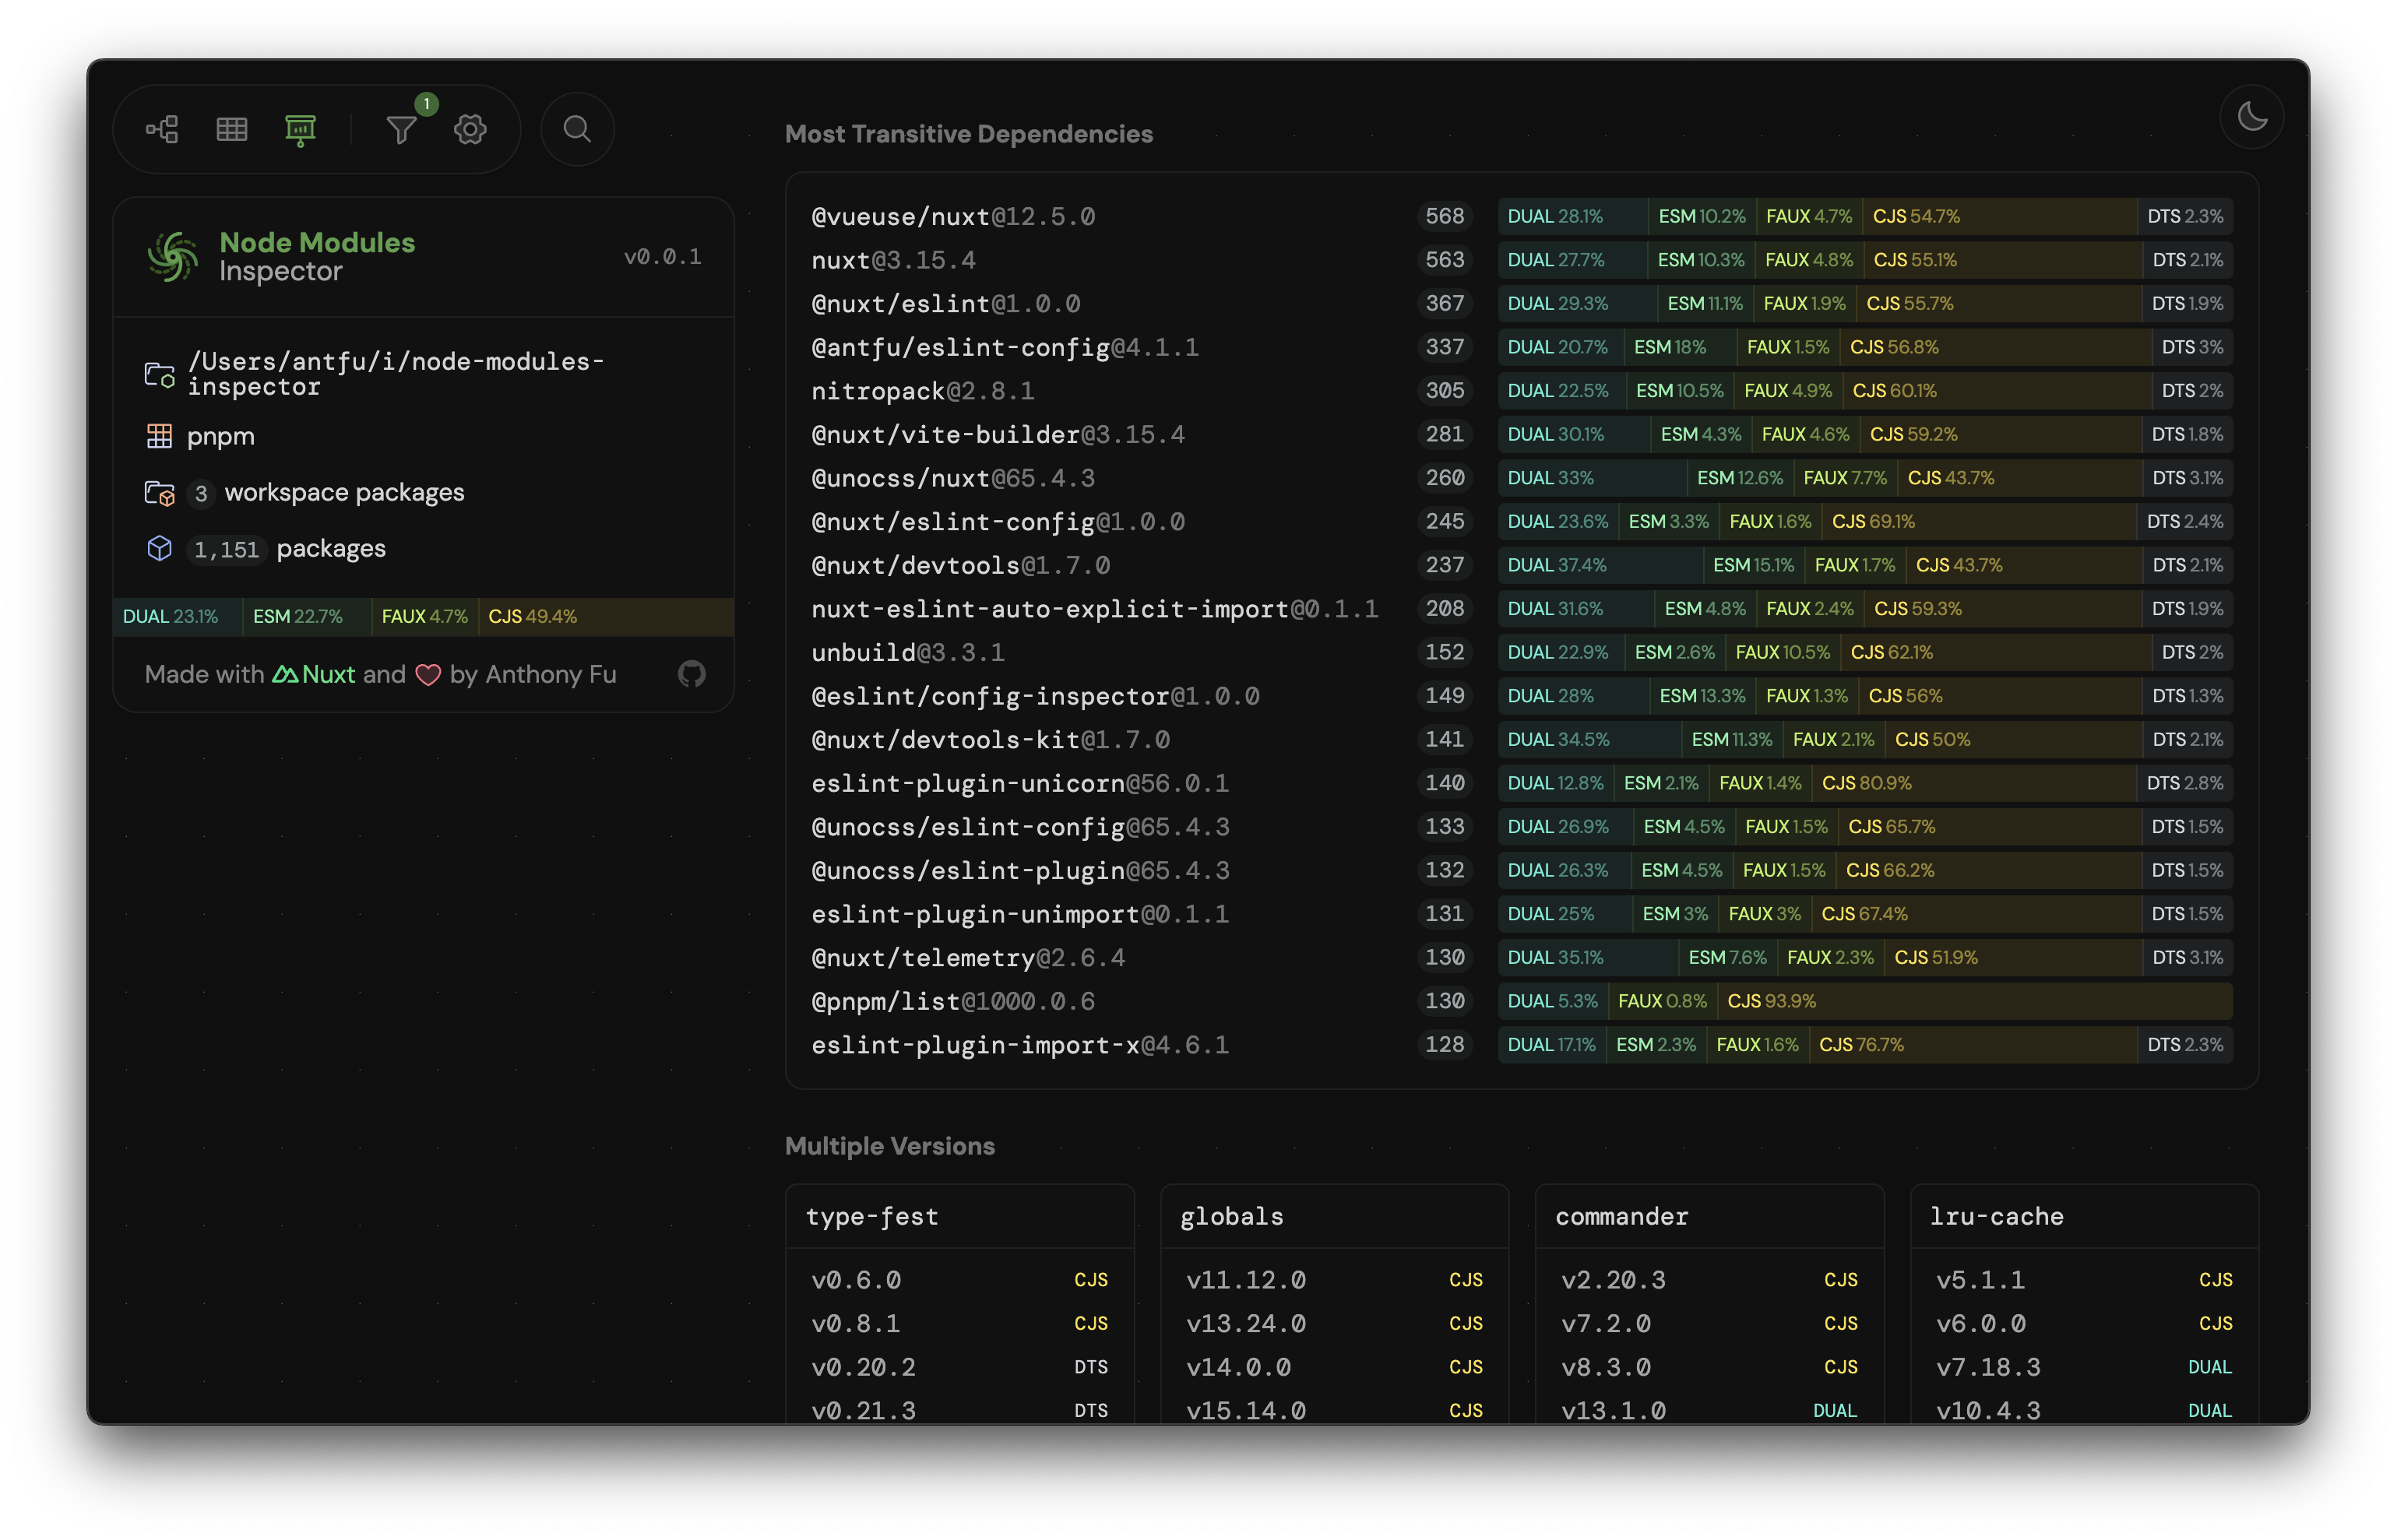Open the commander multiple versions card header

tap(1709, 1217)
